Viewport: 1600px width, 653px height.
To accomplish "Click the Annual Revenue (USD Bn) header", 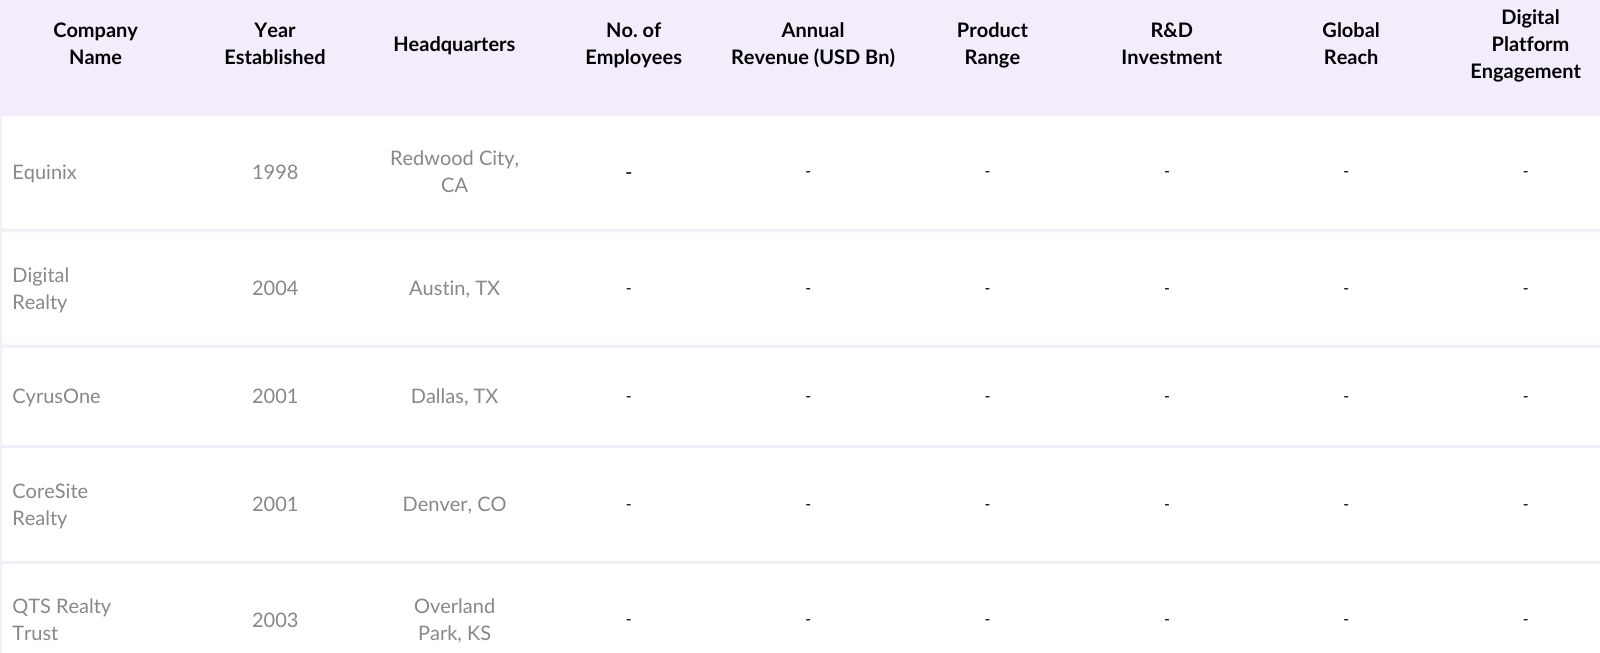I will (812, 44).
